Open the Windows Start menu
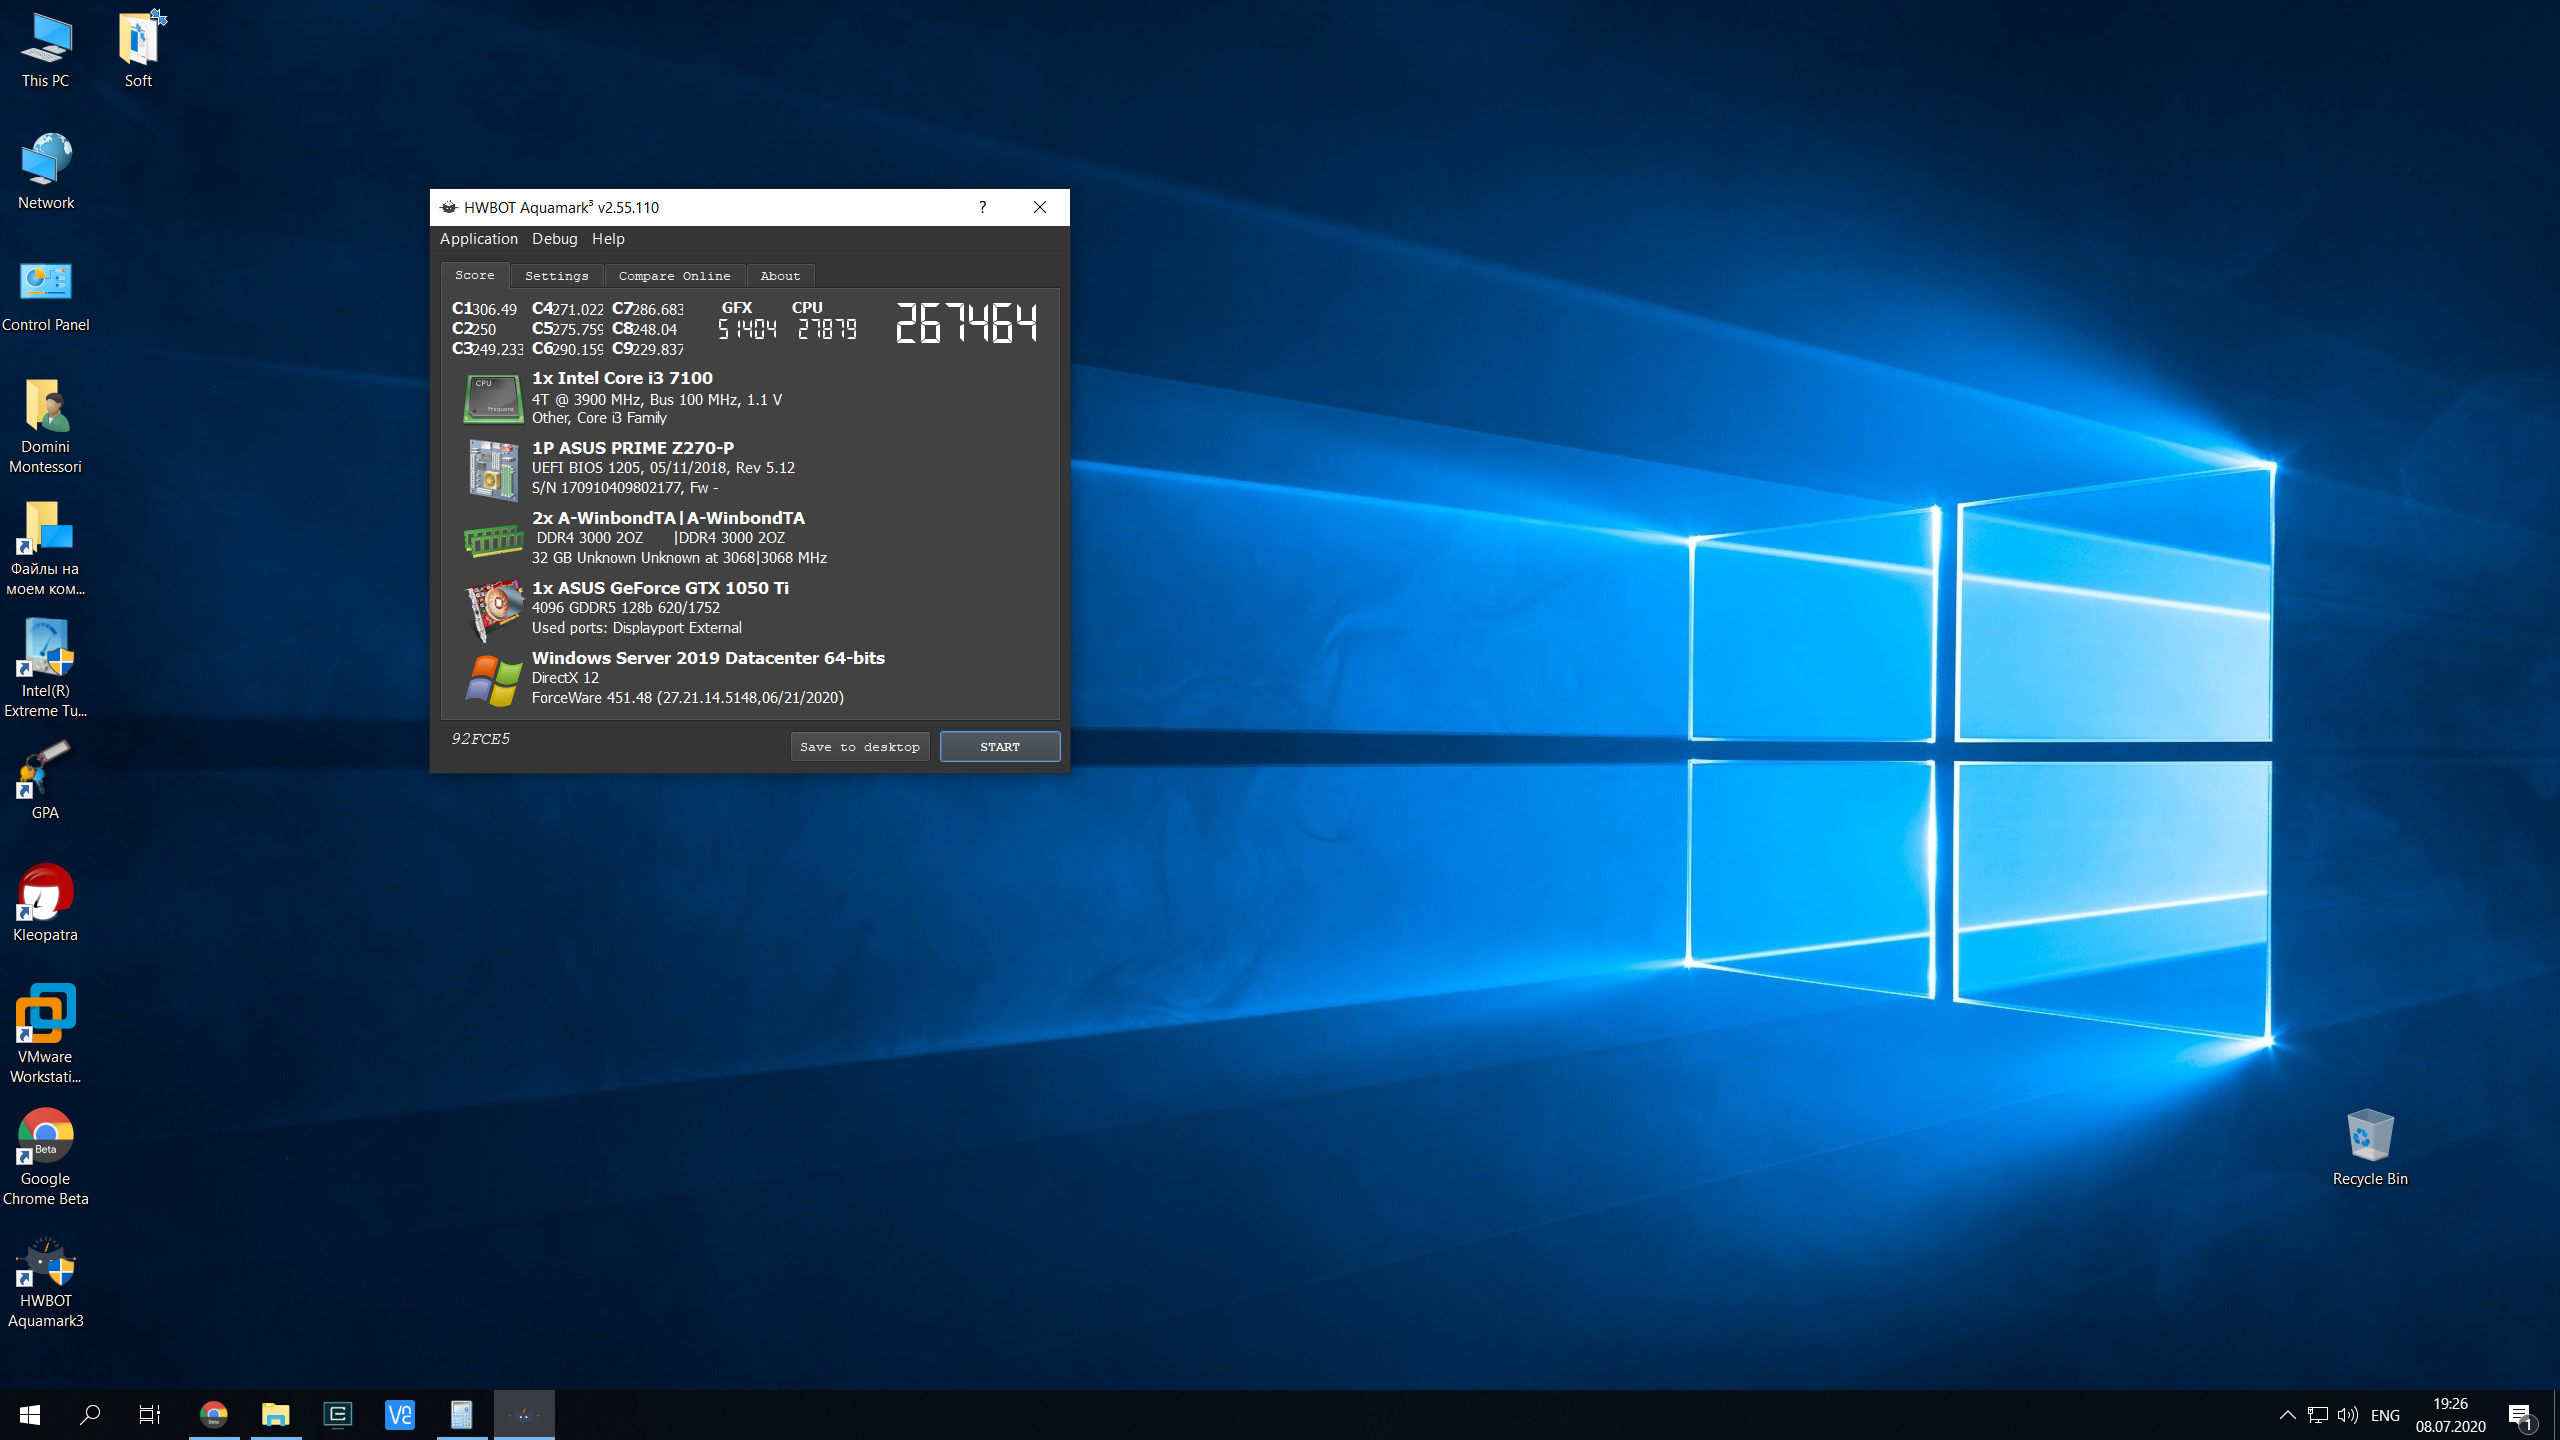This screenshot has height=1440, width=2560. point(30,1414)
